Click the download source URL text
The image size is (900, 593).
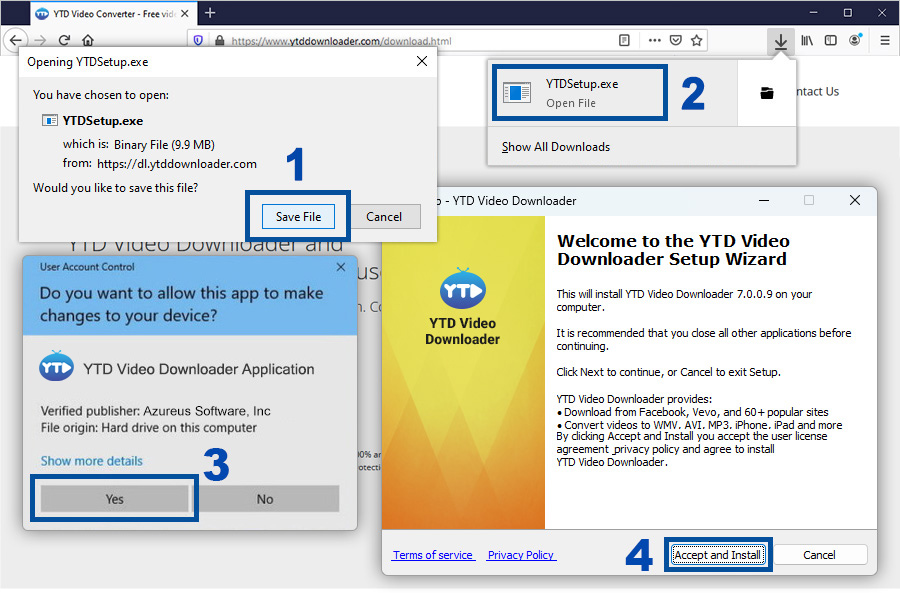177,164
